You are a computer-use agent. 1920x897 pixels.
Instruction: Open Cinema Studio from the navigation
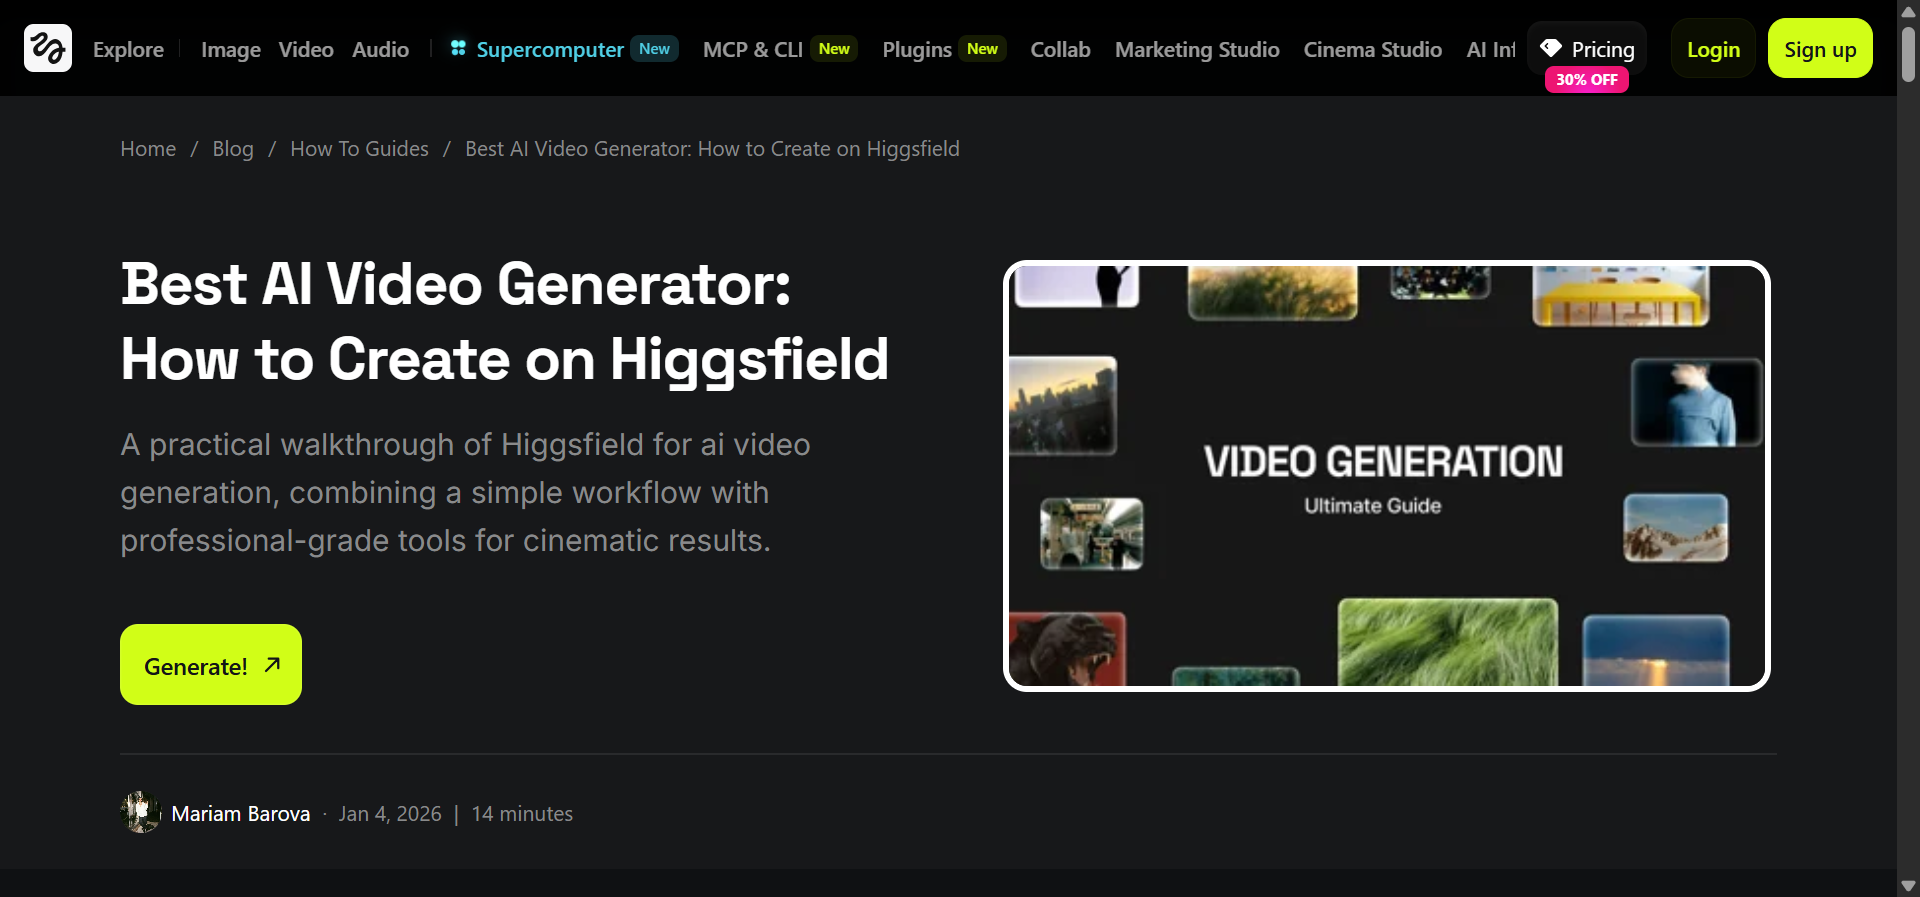(1372, 49)
